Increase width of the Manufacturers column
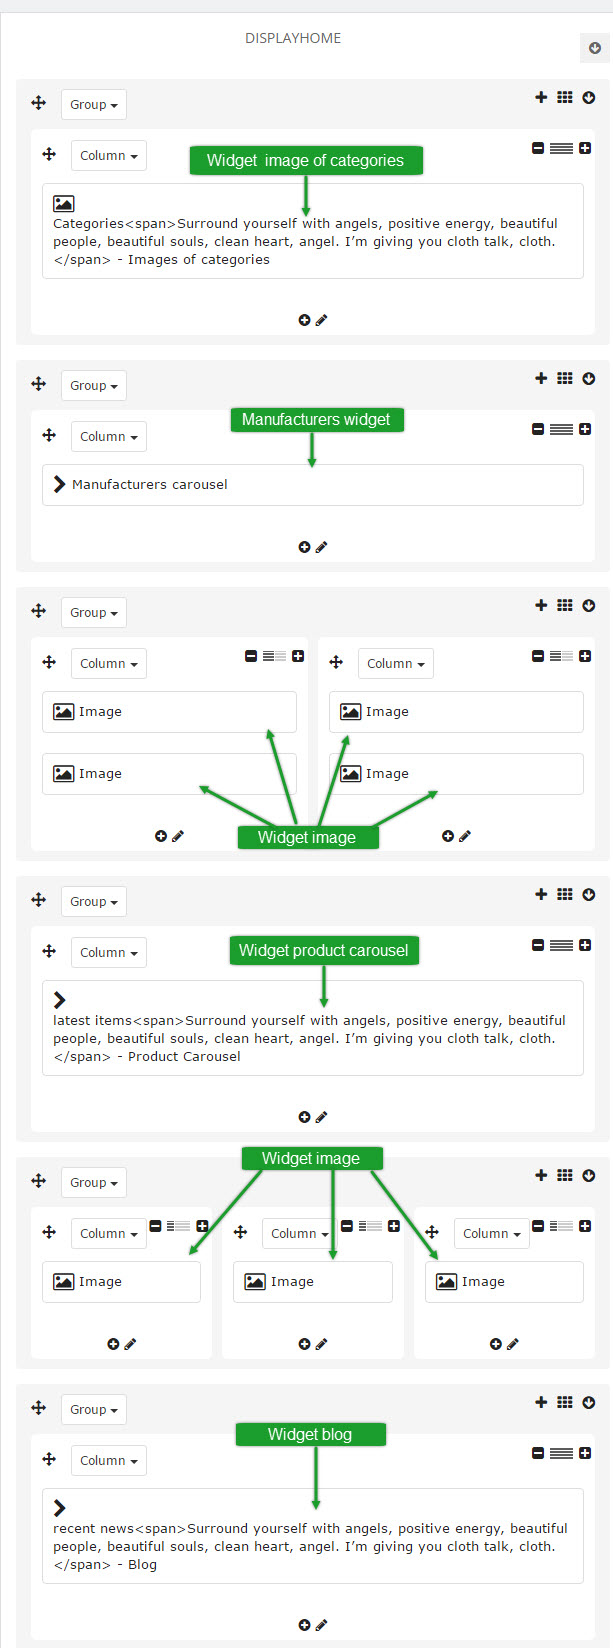Screen dimensions: 613x1648 click(585, 429)
